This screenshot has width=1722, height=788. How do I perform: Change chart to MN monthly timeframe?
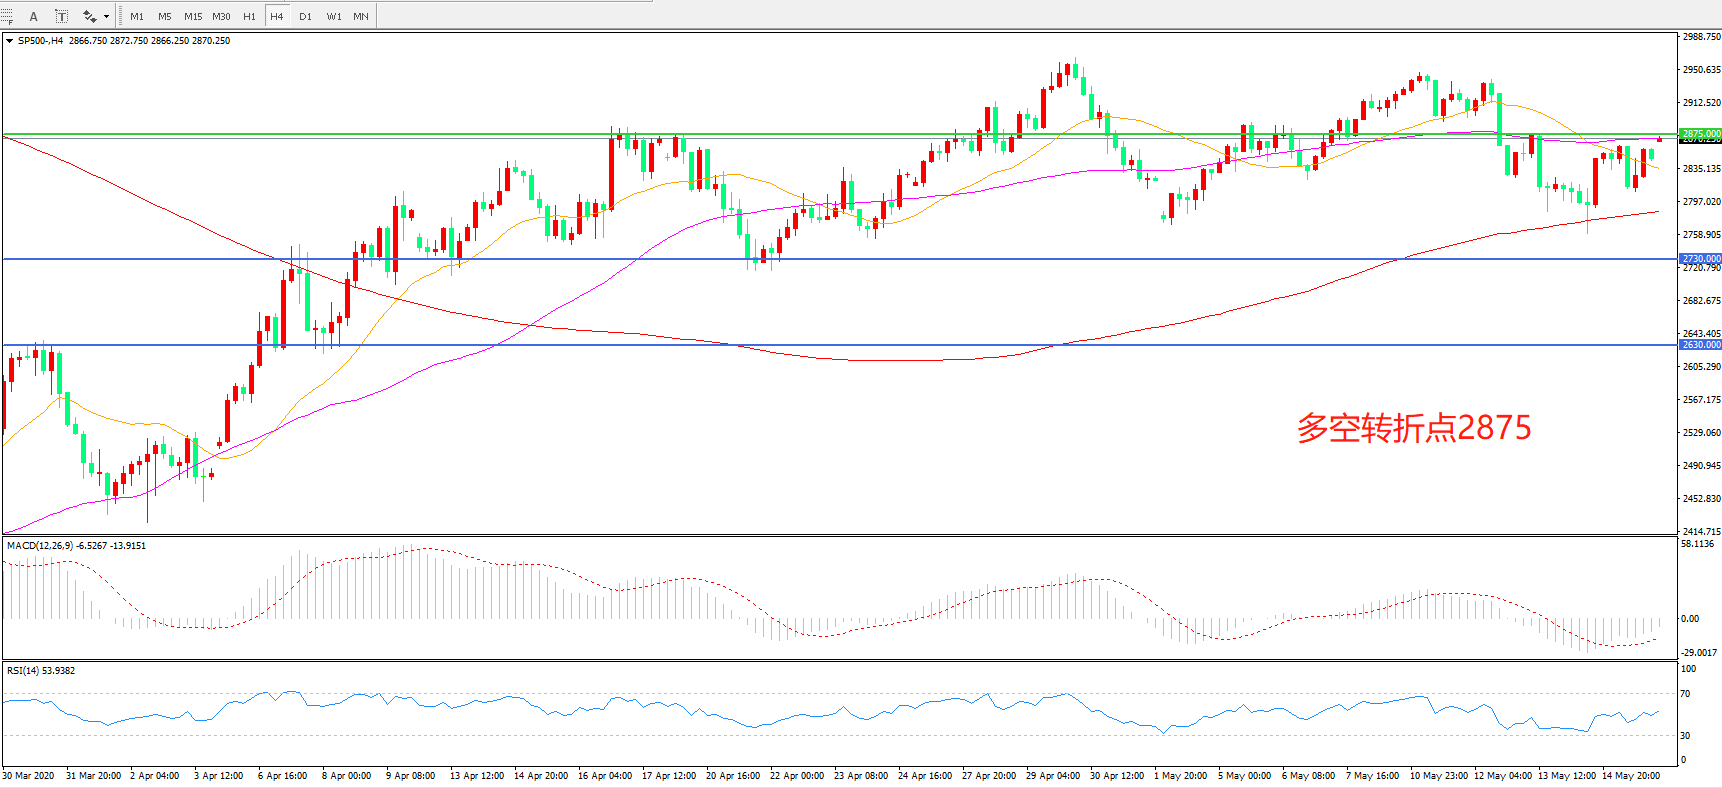coord(361,16)
